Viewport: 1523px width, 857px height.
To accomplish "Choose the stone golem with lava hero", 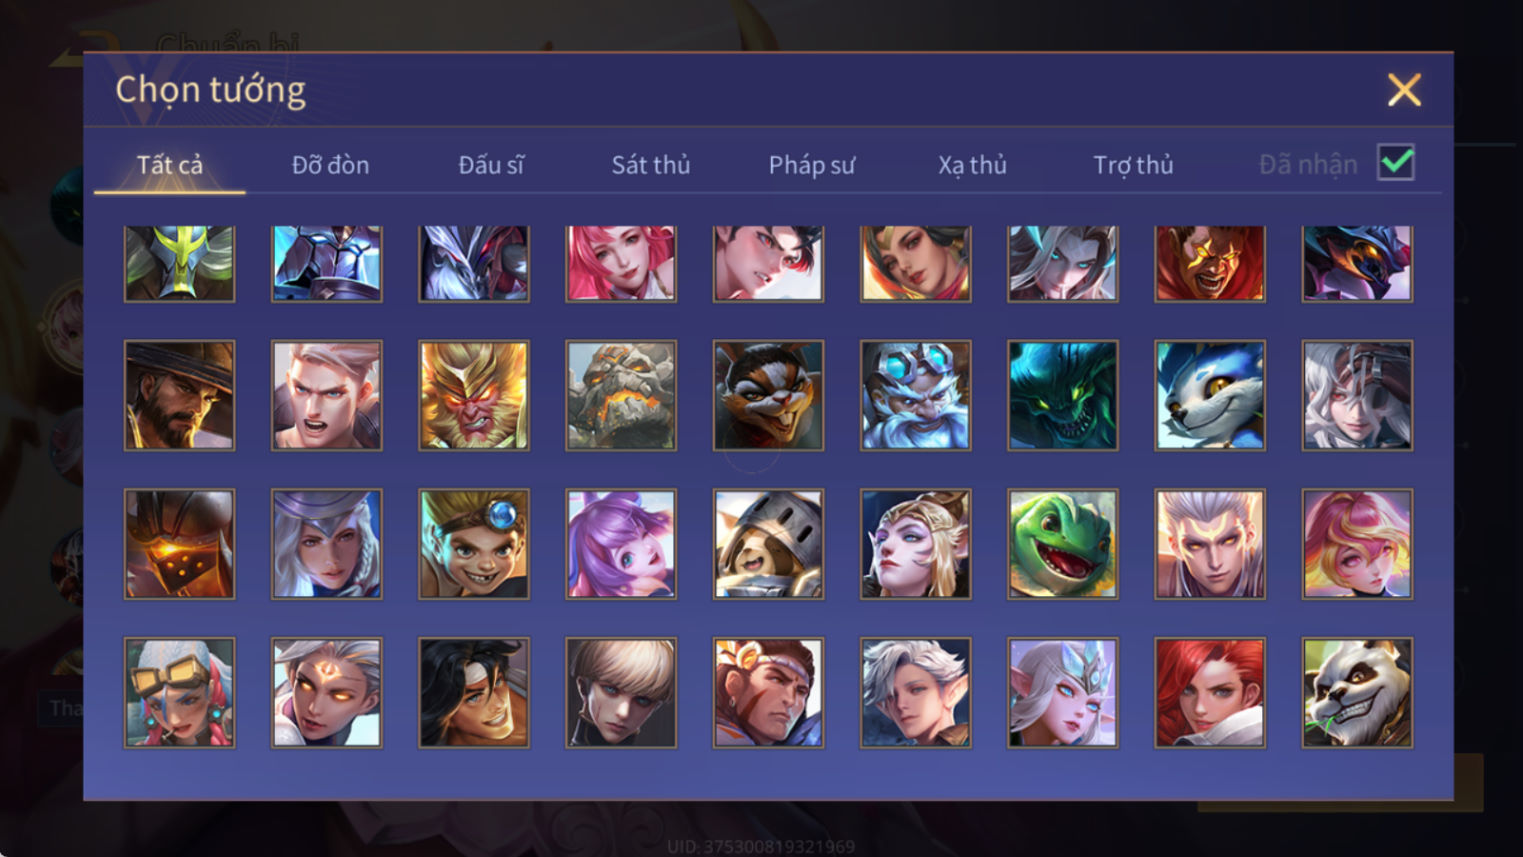I will point(621,395).
